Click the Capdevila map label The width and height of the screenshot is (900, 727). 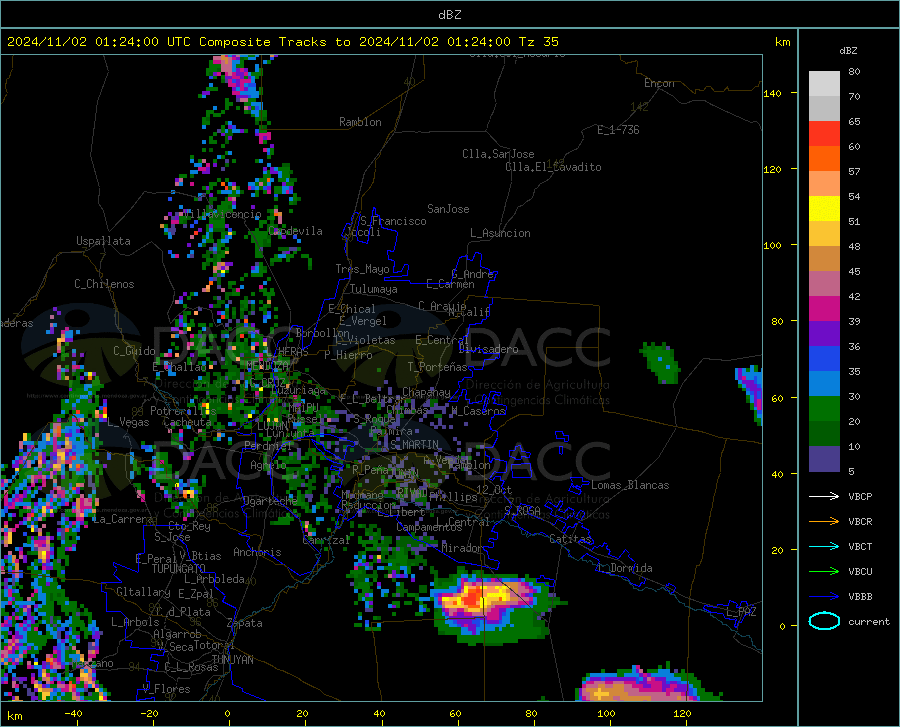point(295,231)
